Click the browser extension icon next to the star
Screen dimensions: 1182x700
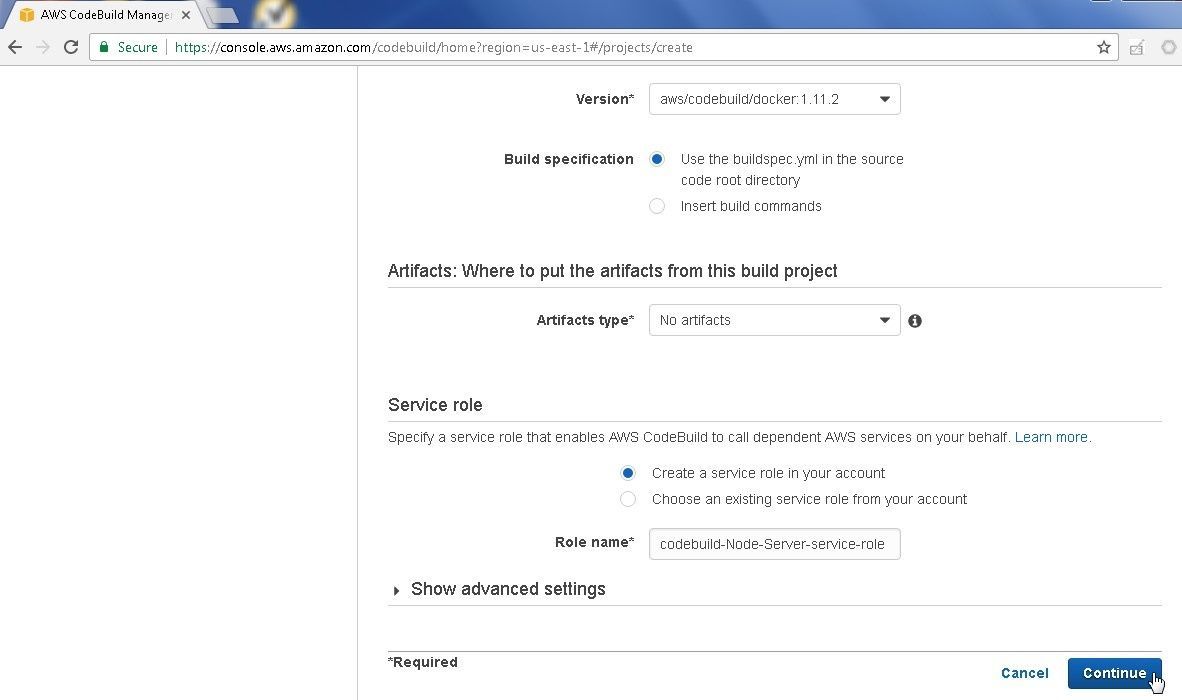coord(1137,47)
